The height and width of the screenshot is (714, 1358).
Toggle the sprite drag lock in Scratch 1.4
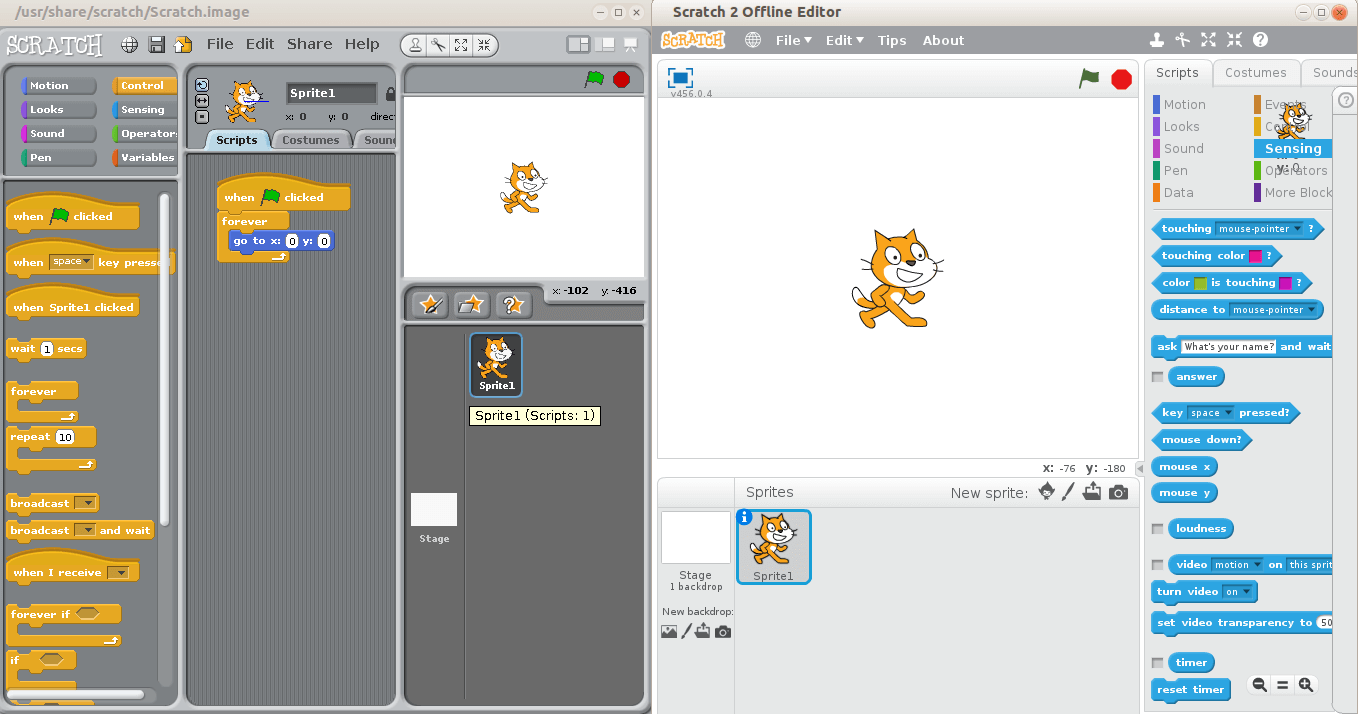pyautogui.click(x=391, y=94)
